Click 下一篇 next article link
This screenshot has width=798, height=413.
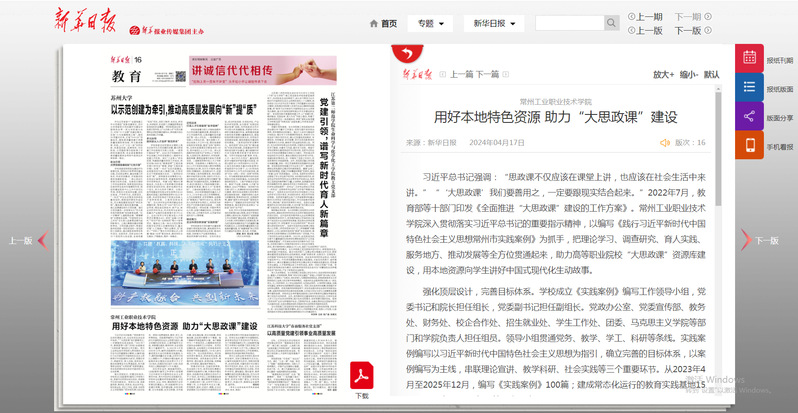[487, 74]
